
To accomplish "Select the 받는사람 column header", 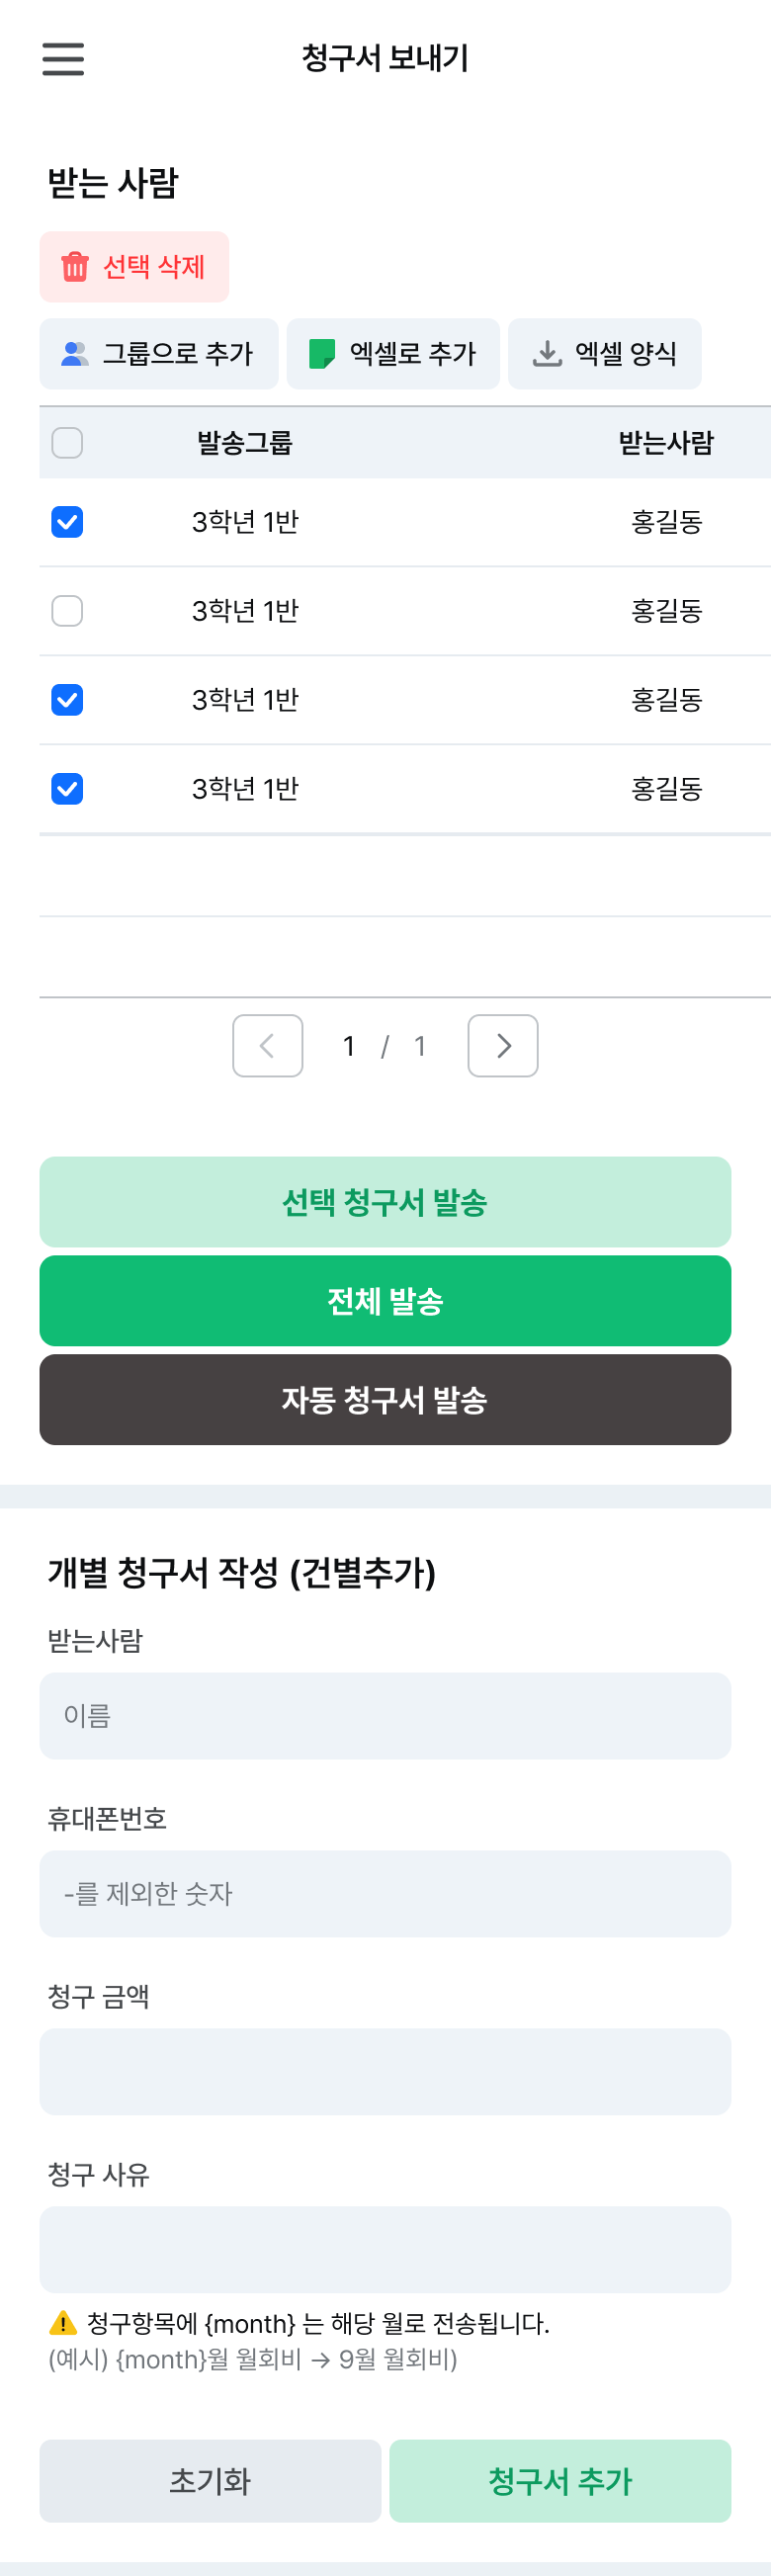I will pos(667,443).
